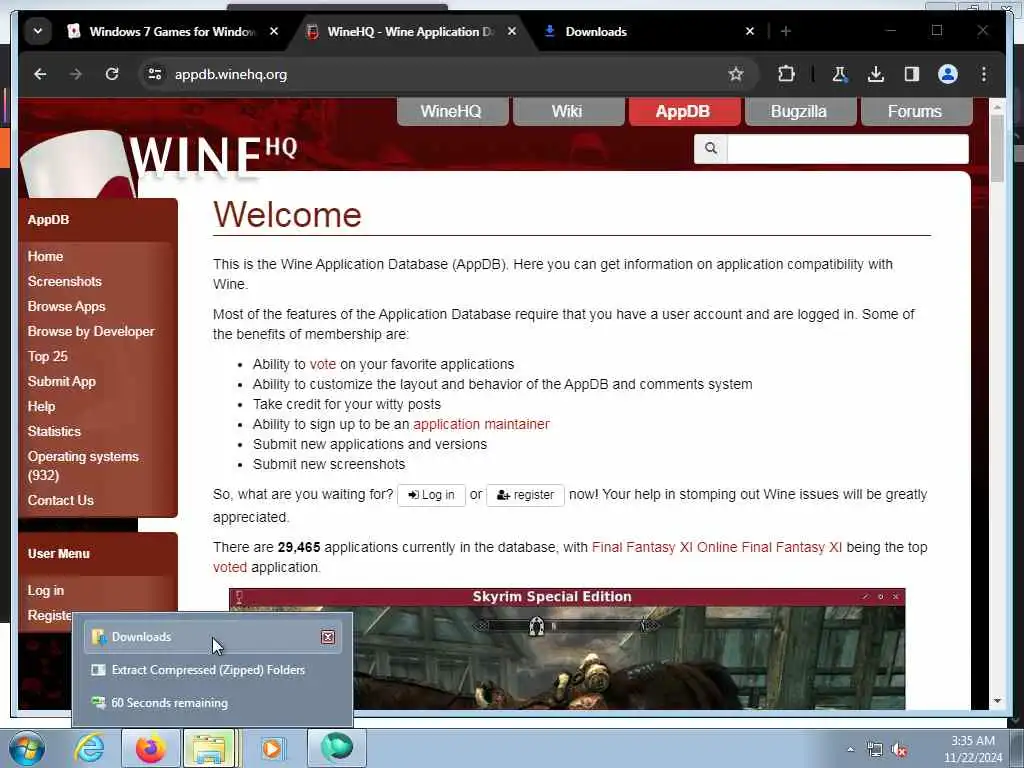Select Extract Compressed (Zipped) Folders window
This screenshot has width=1024, height=768.
212,670
